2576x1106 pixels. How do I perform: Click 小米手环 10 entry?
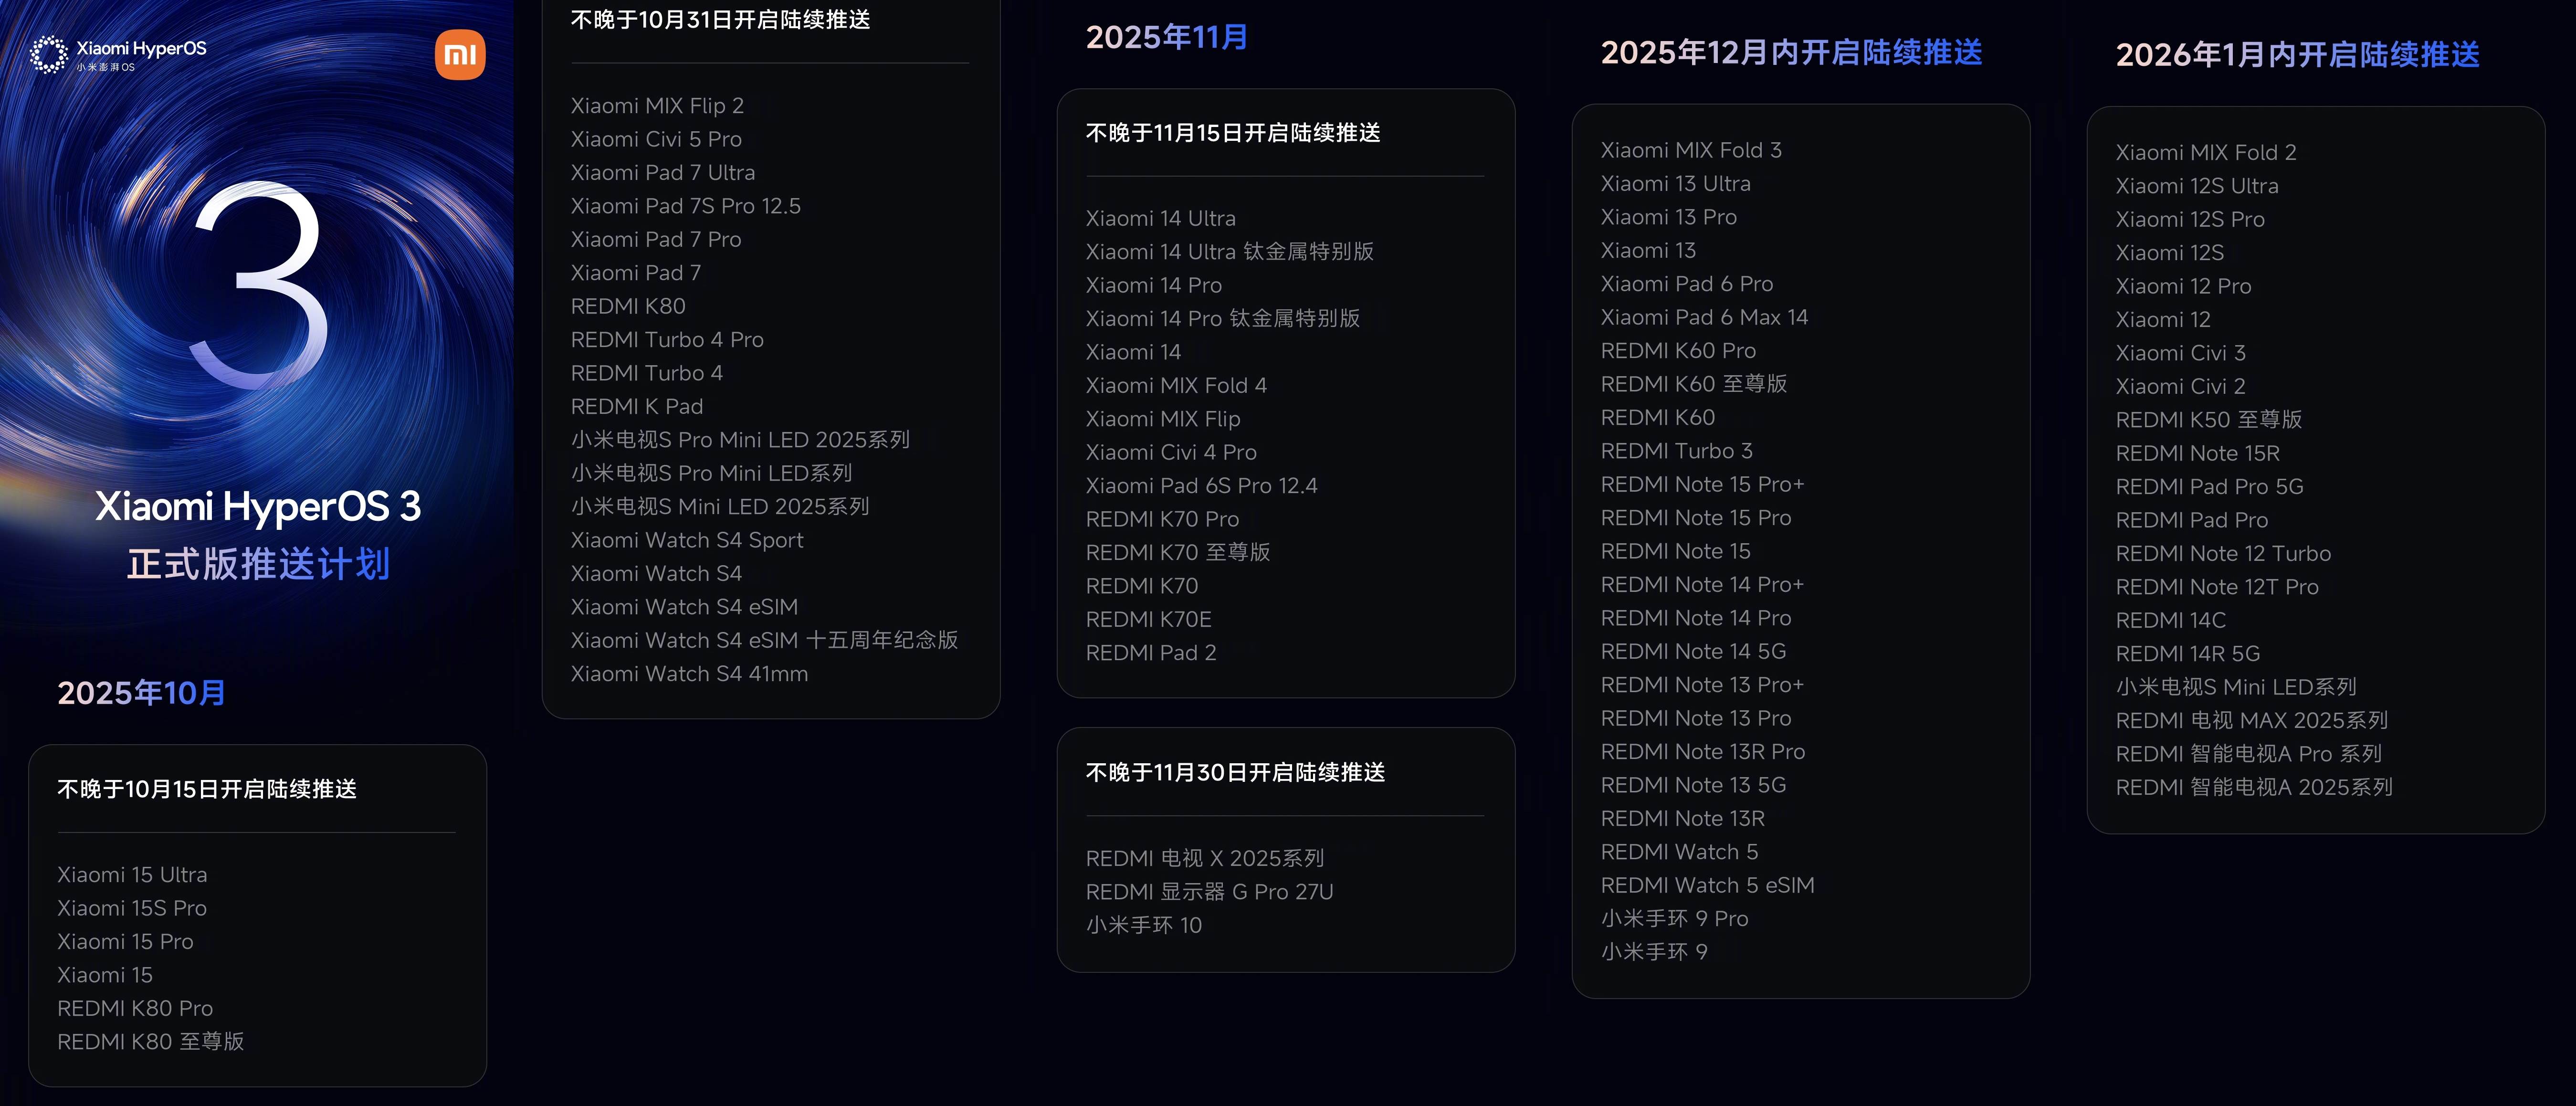(1144, 925)
